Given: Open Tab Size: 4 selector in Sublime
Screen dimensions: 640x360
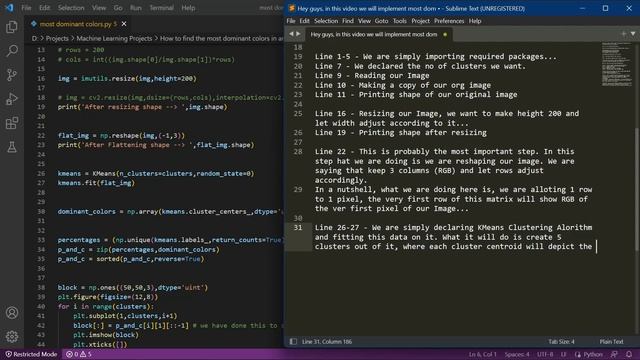Looking at the screenshot, I should tap(561, 342).
